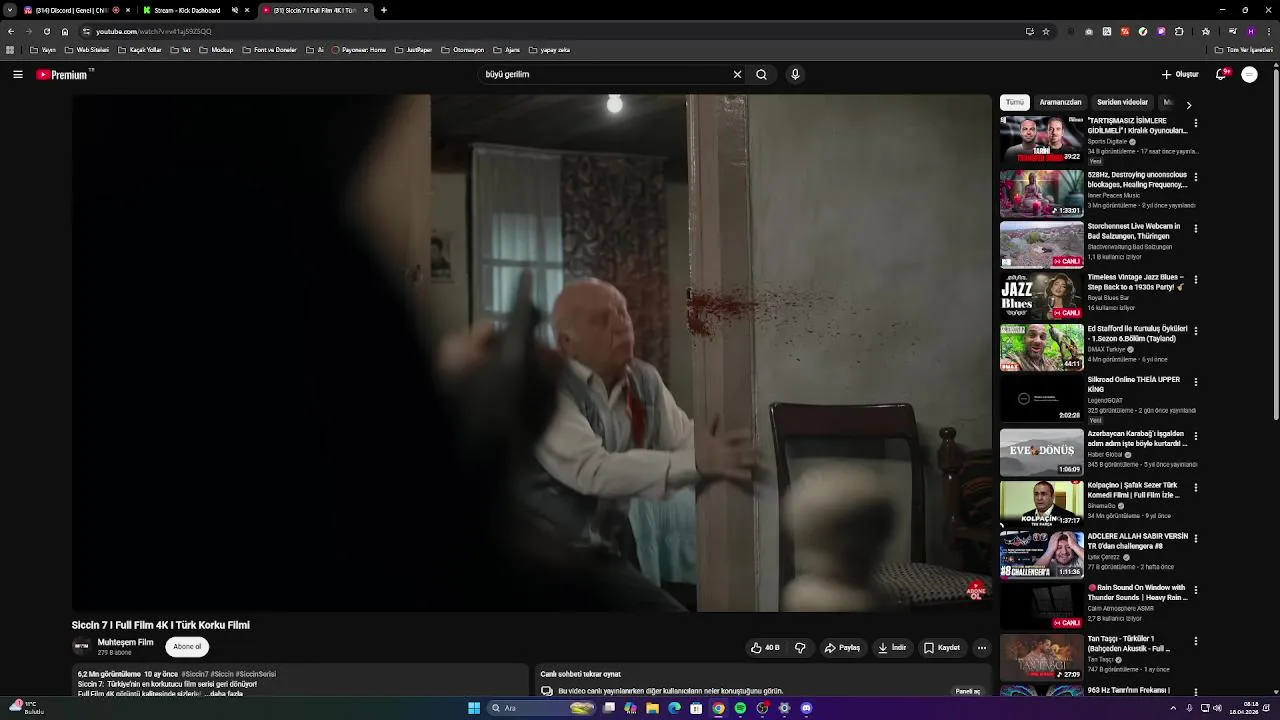Select the Aramanızdan filter chip
Image resolution: width=1280 pixels, height=720 pixels.
pos(1060,103)
